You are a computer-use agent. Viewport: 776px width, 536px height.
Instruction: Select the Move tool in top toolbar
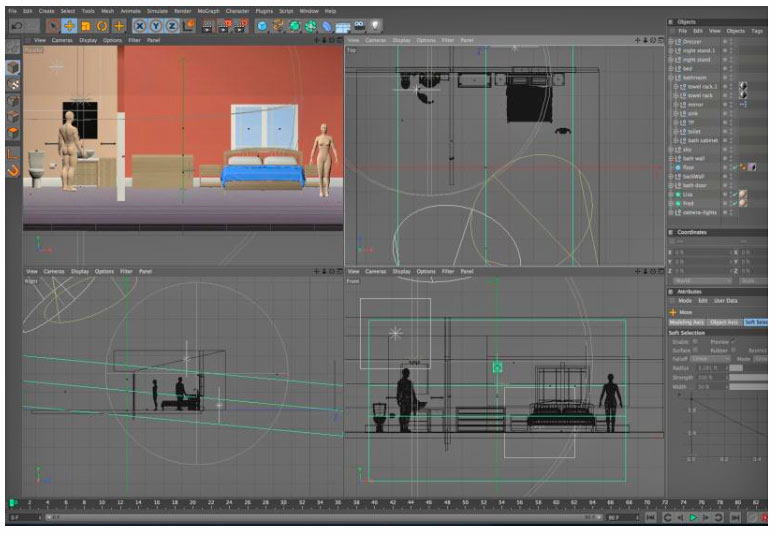pos(69,25)
